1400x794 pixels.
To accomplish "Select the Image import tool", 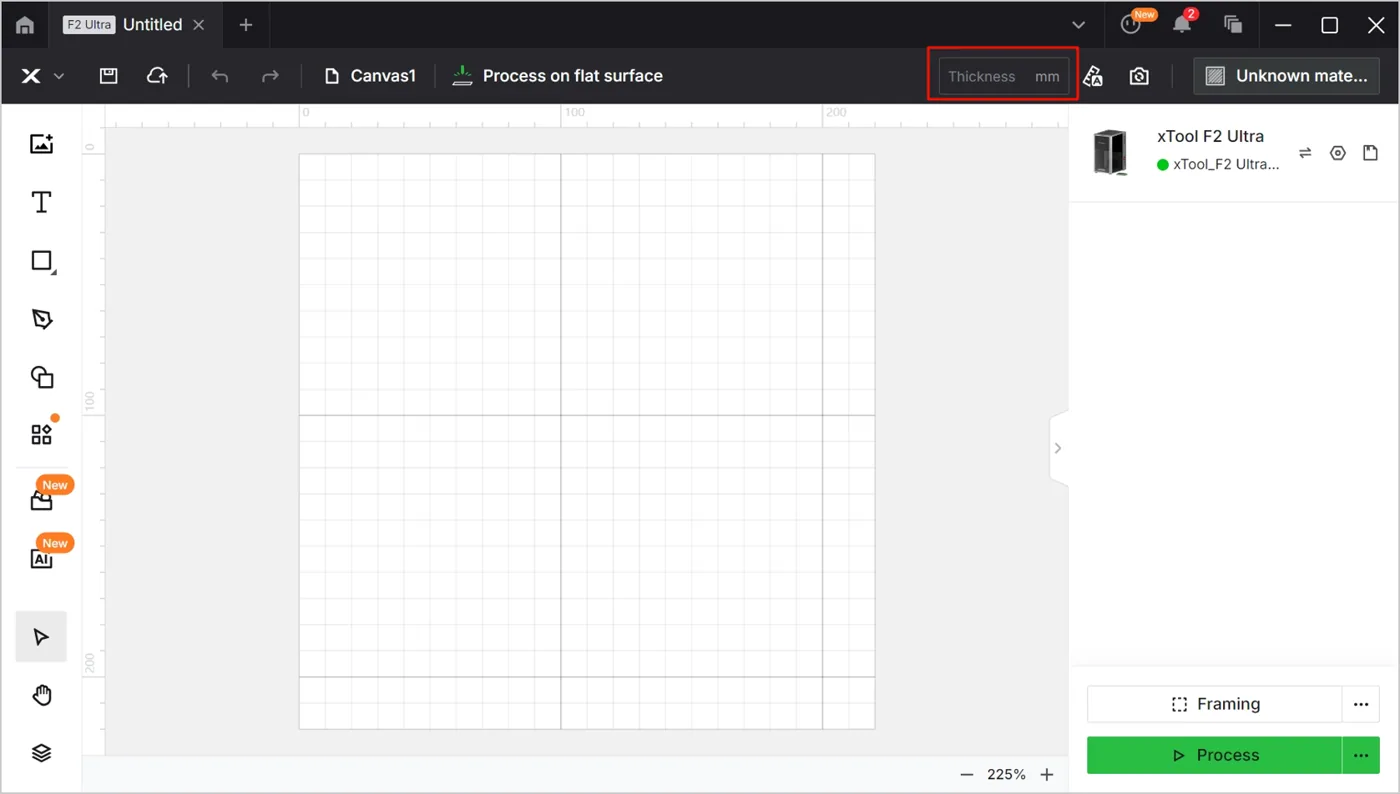I will (41, 144).
